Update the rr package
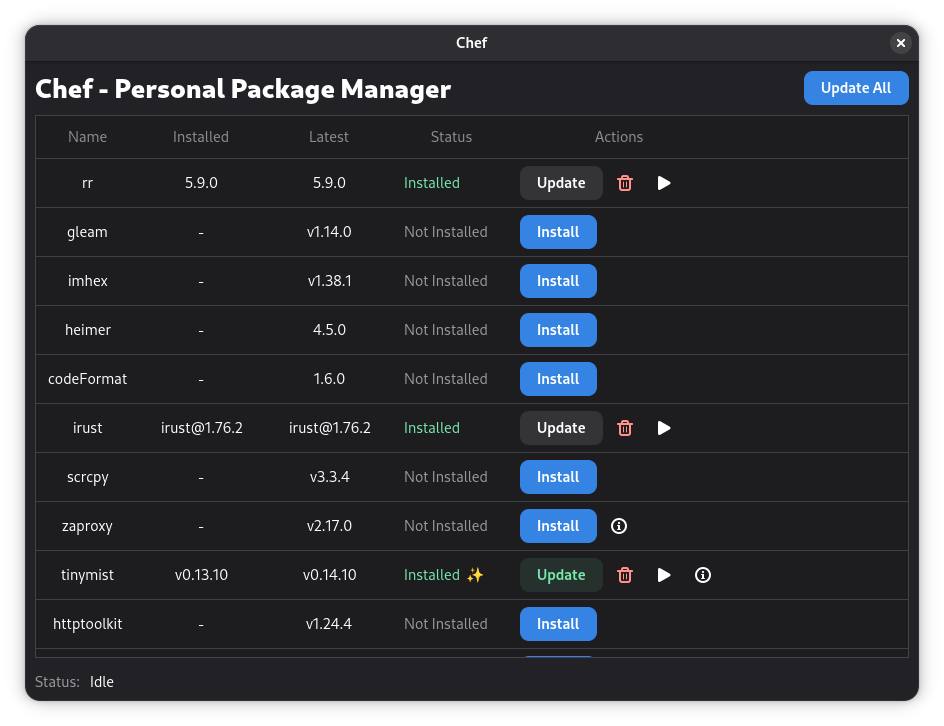944x726 pixels. [561, 183]
